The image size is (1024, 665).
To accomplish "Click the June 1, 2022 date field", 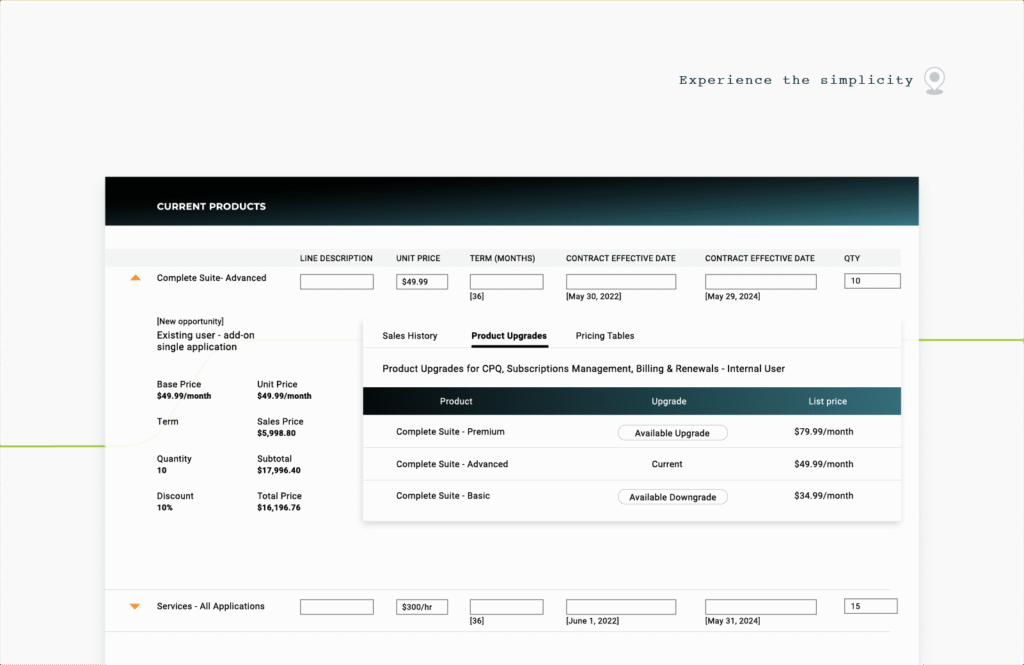I will point(621,607).
